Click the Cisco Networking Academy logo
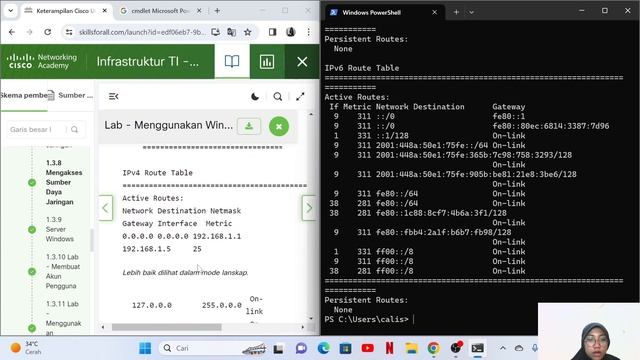The height and width of the screenshot is (360, 640). 42,61
